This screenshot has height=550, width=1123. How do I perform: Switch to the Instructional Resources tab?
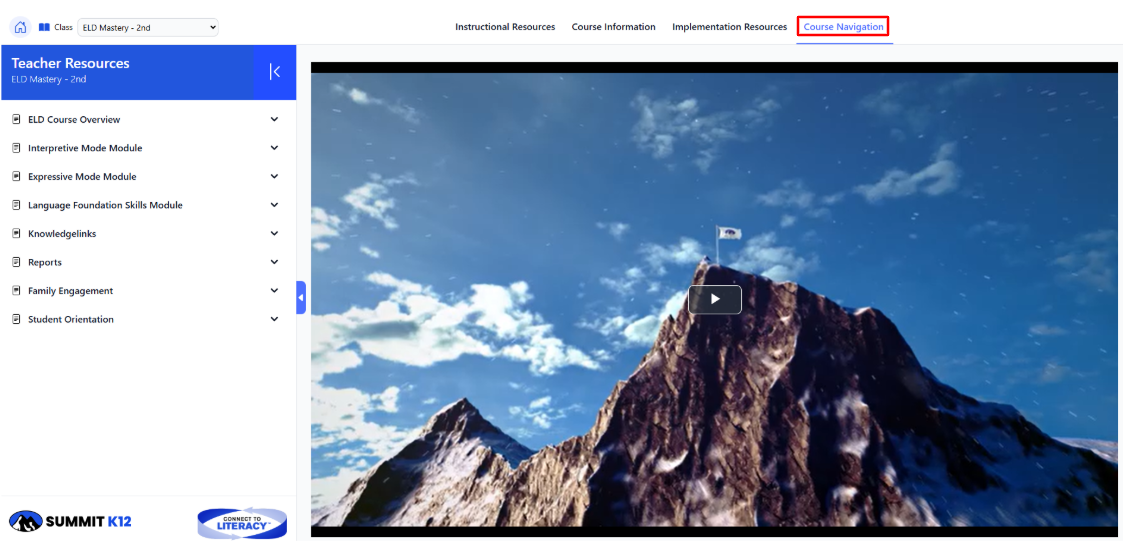pos(505,27)
